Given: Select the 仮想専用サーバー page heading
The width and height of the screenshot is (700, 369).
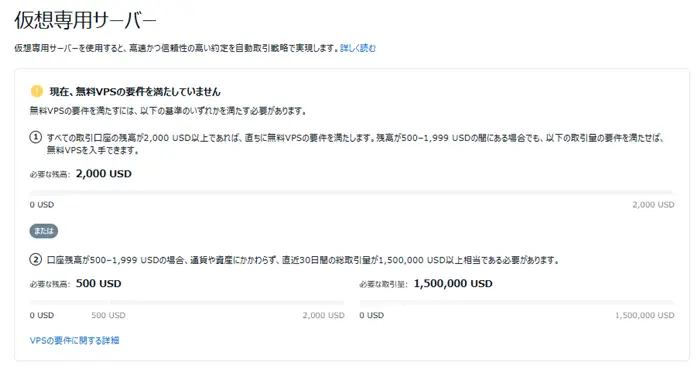Looking at the screenshot, I should pyautogui.click(x=85, y=20).
